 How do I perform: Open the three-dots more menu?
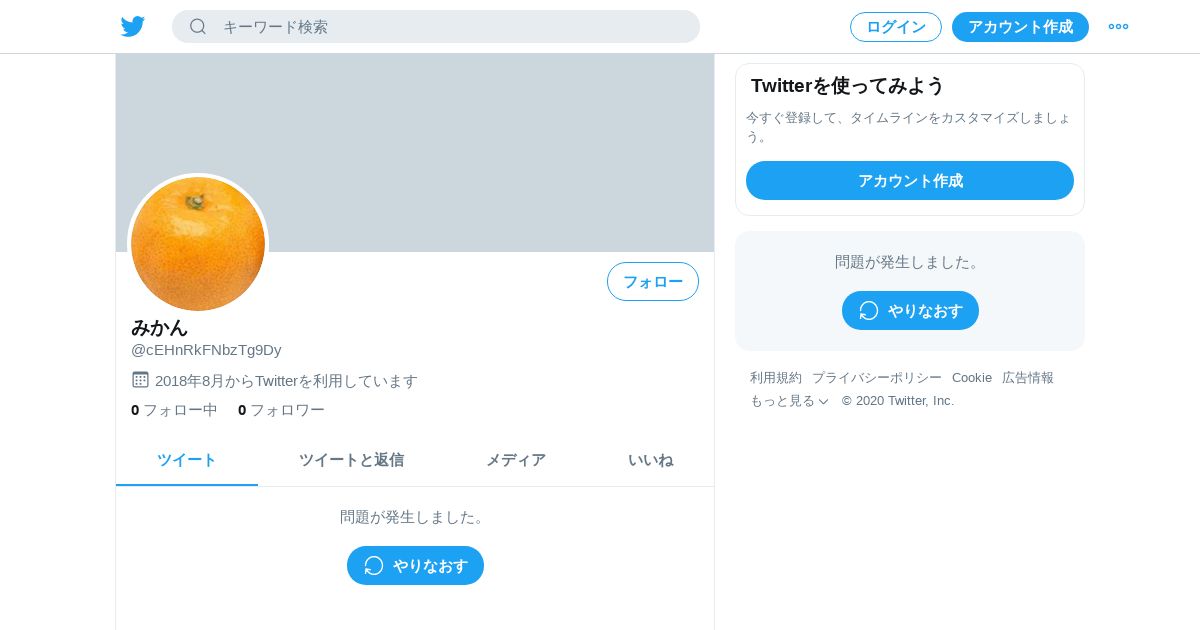tap(1118, 26)
